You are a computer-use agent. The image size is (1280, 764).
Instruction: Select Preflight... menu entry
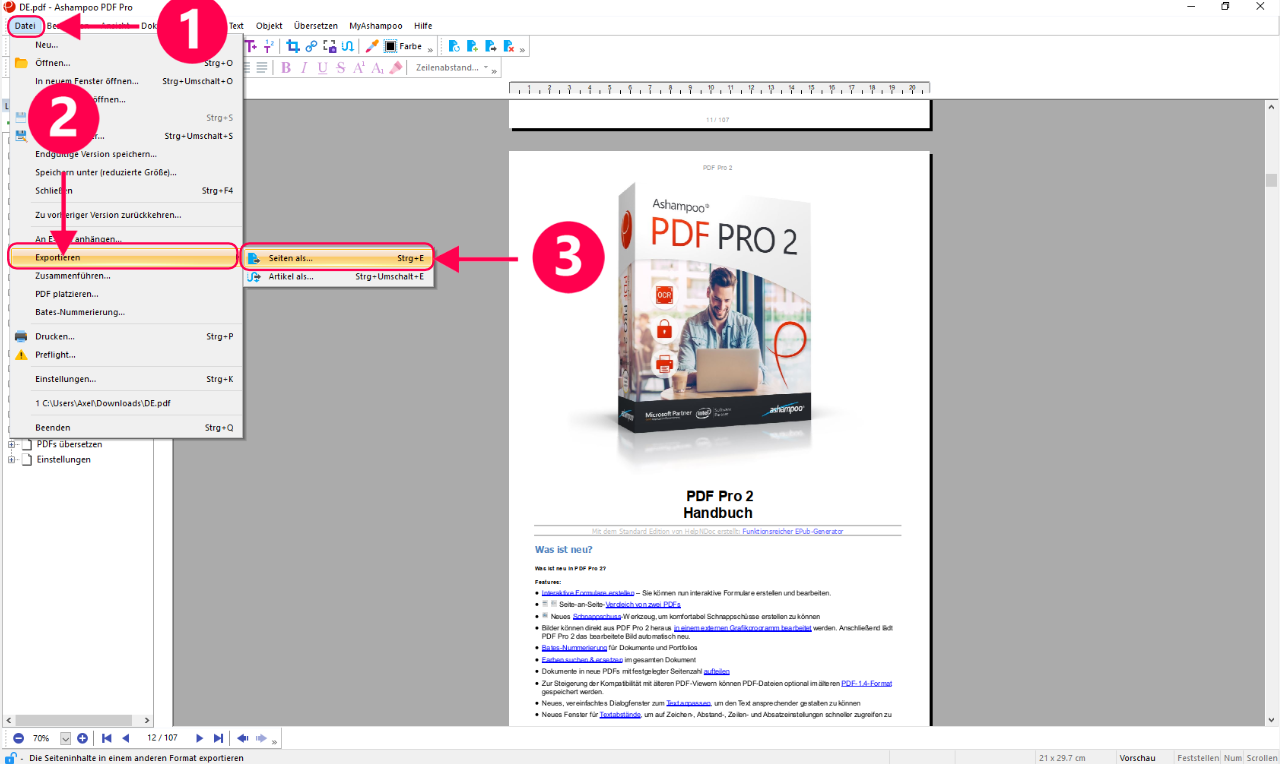pos(125,355)
